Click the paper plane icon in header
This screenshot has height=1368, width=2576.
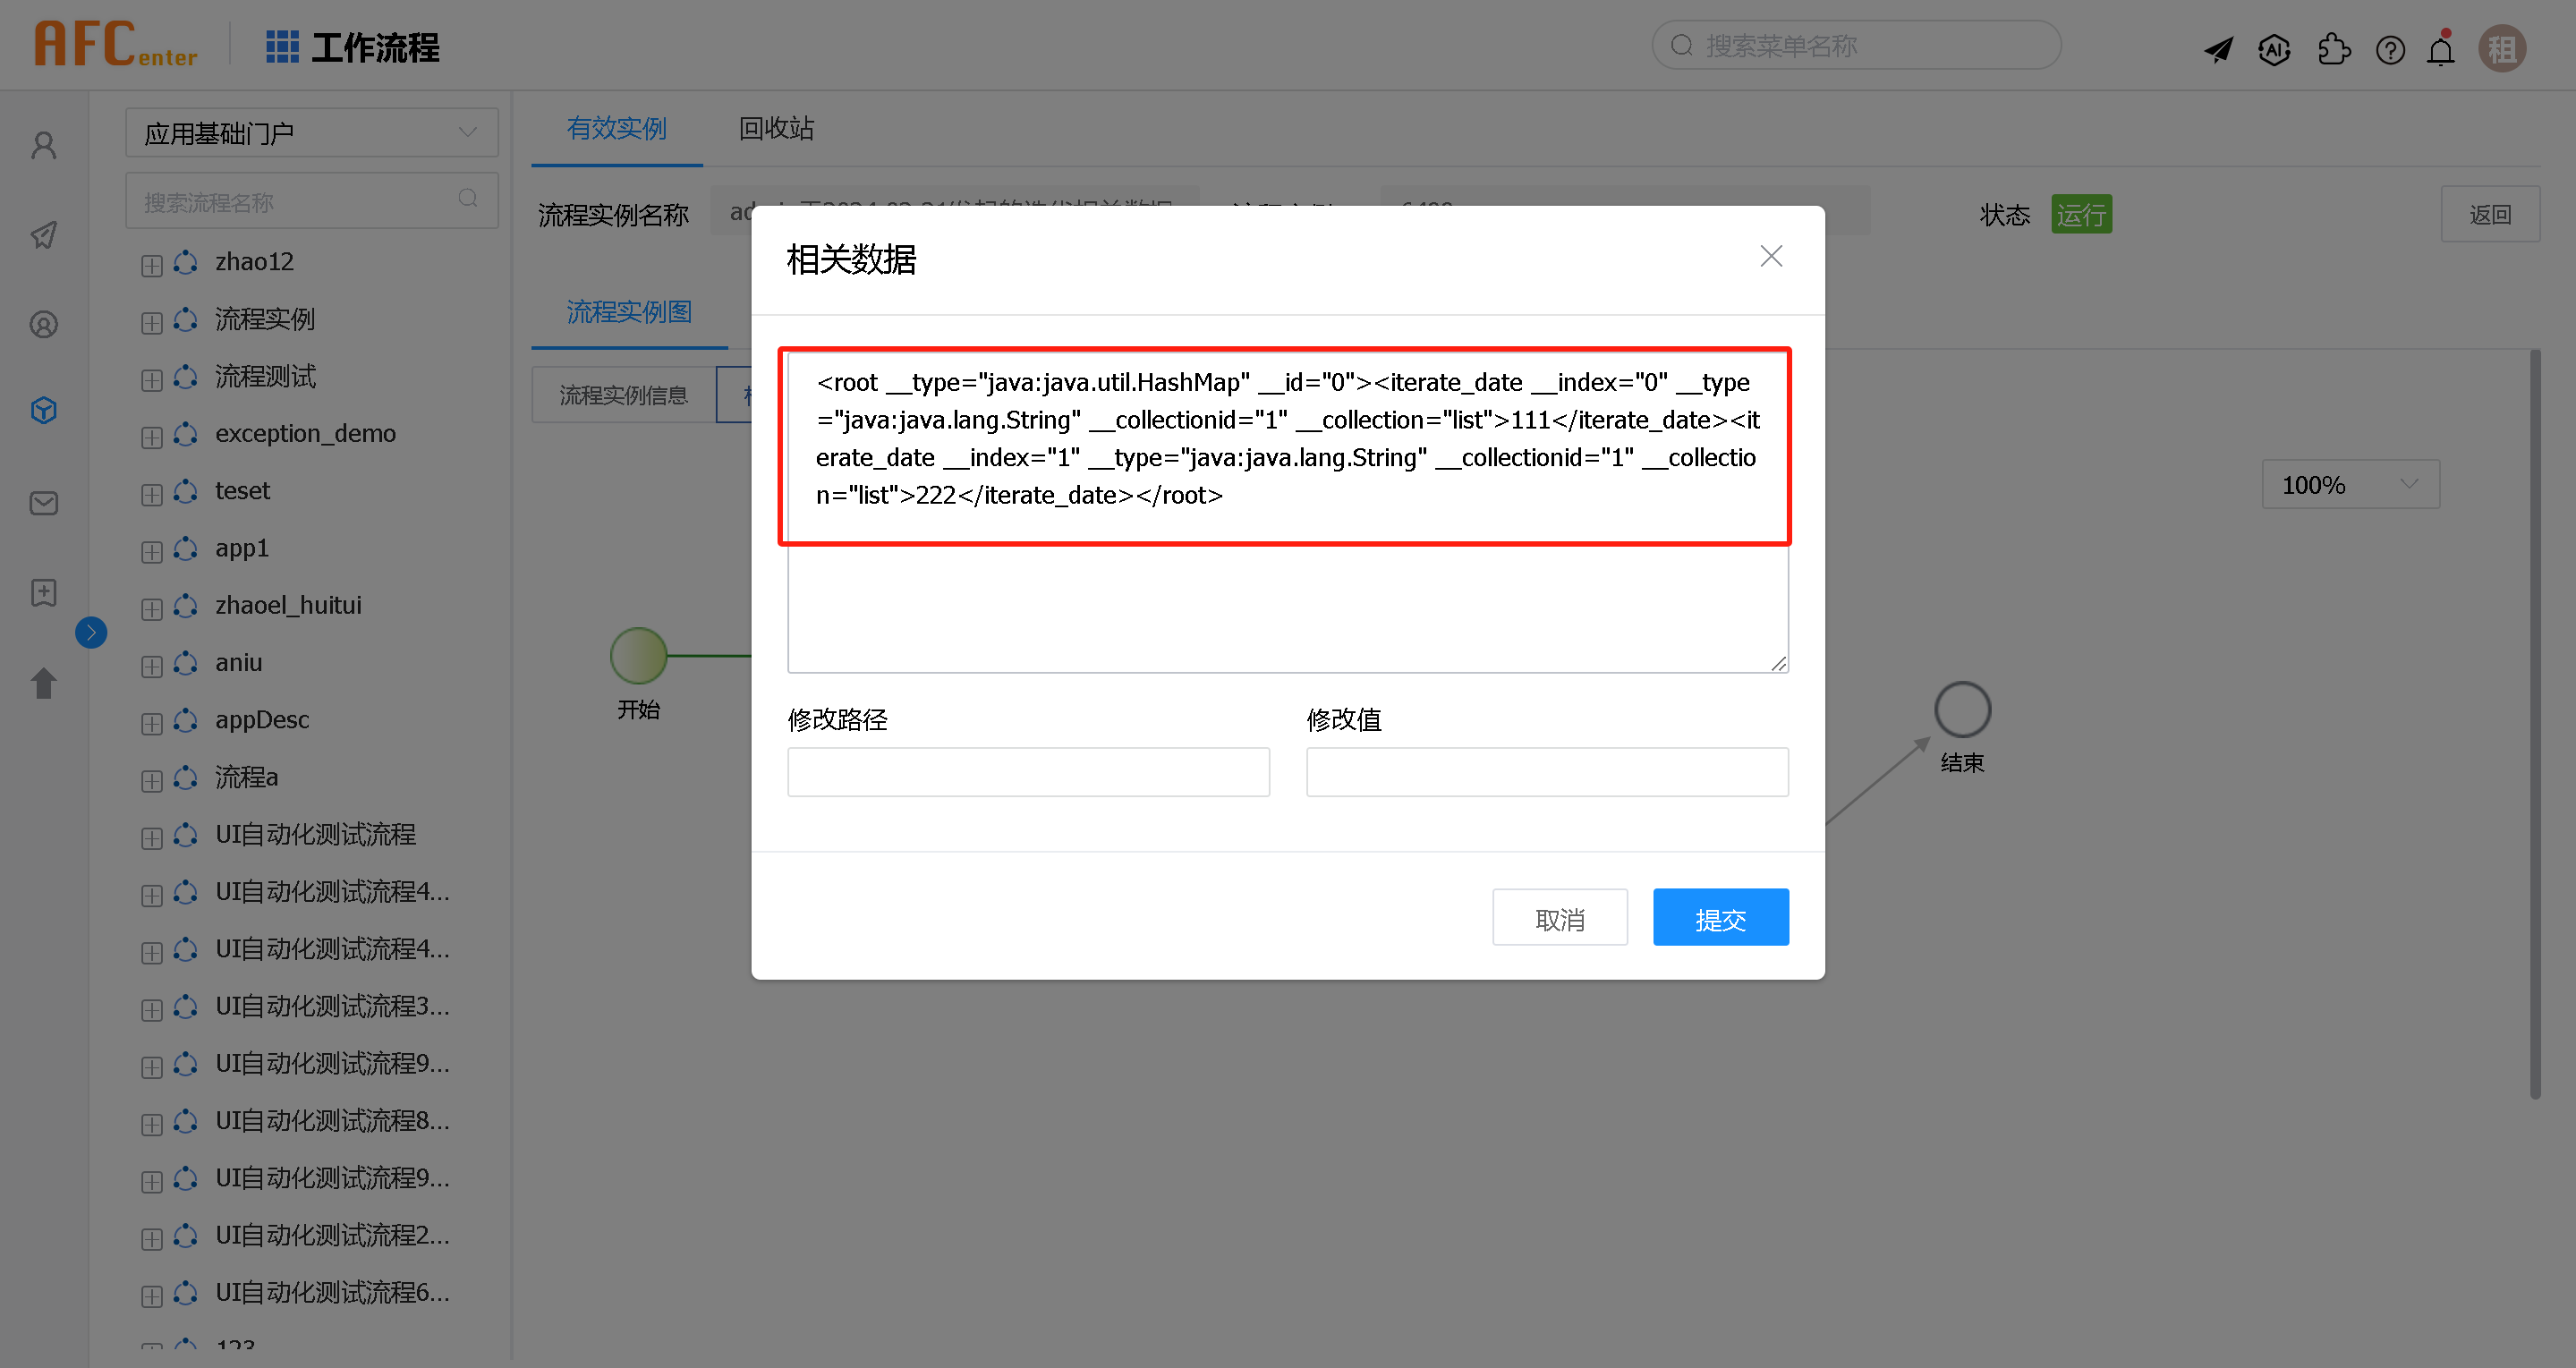pos(2218,49)
